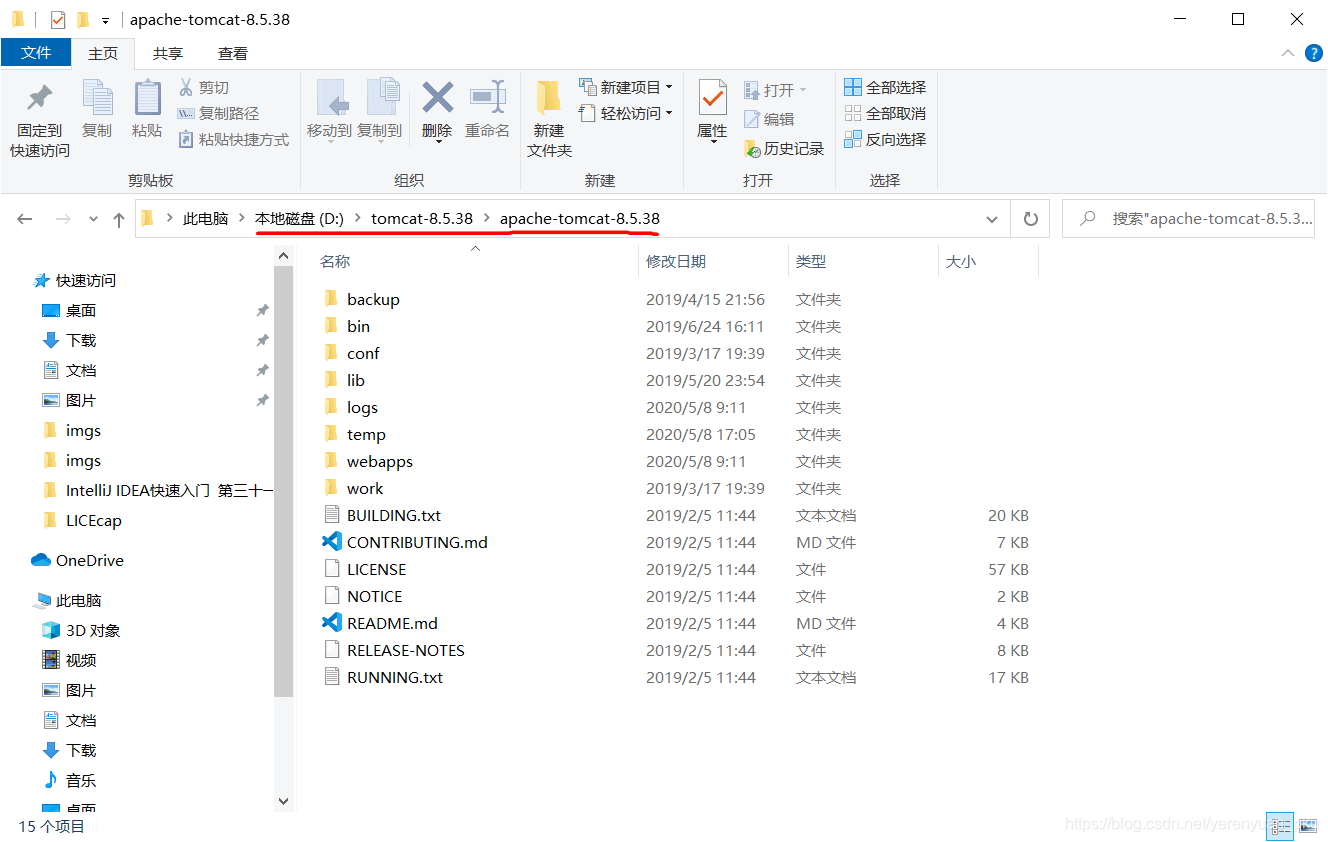Open 桌面 (Desktop) under Quick access
Image resolution: width=1328 pixels, height=842 pixels.
pos(80,310)
